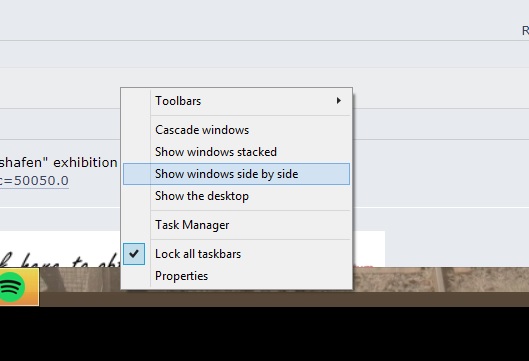Click the desktop wallpaper right of menu

[441, 279]
